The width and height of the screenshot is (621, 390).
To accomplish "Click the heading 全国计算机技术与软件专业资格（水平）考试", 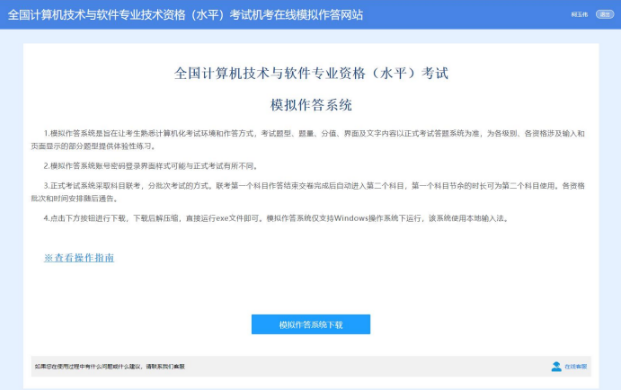I will (311, 73).
